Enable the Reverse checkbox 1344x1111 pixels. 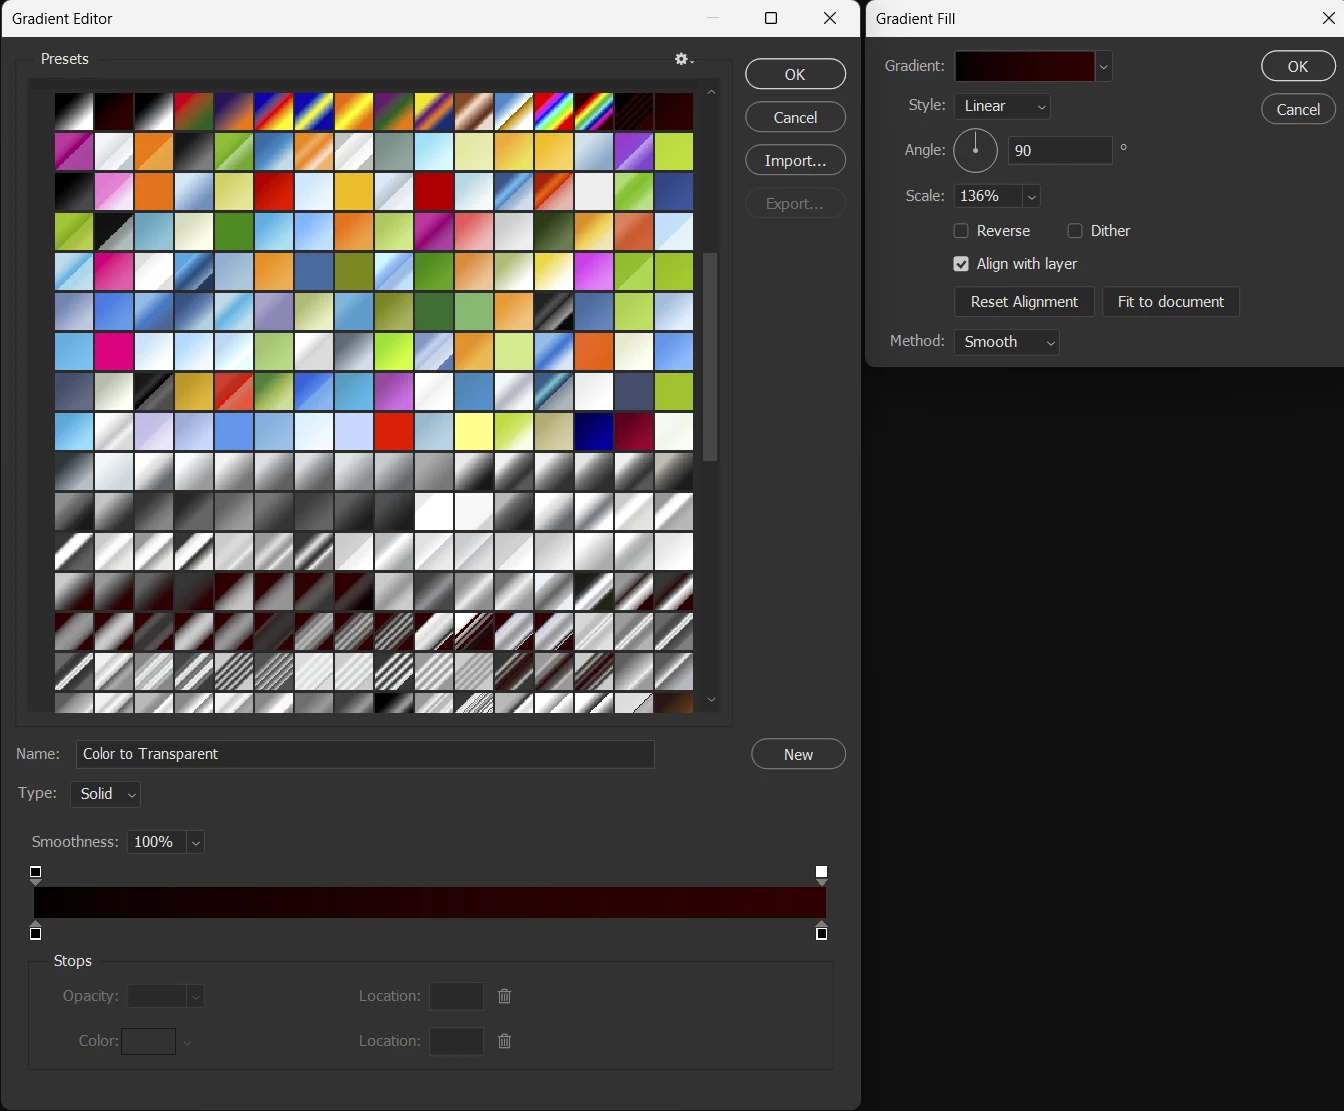point(961,231)
